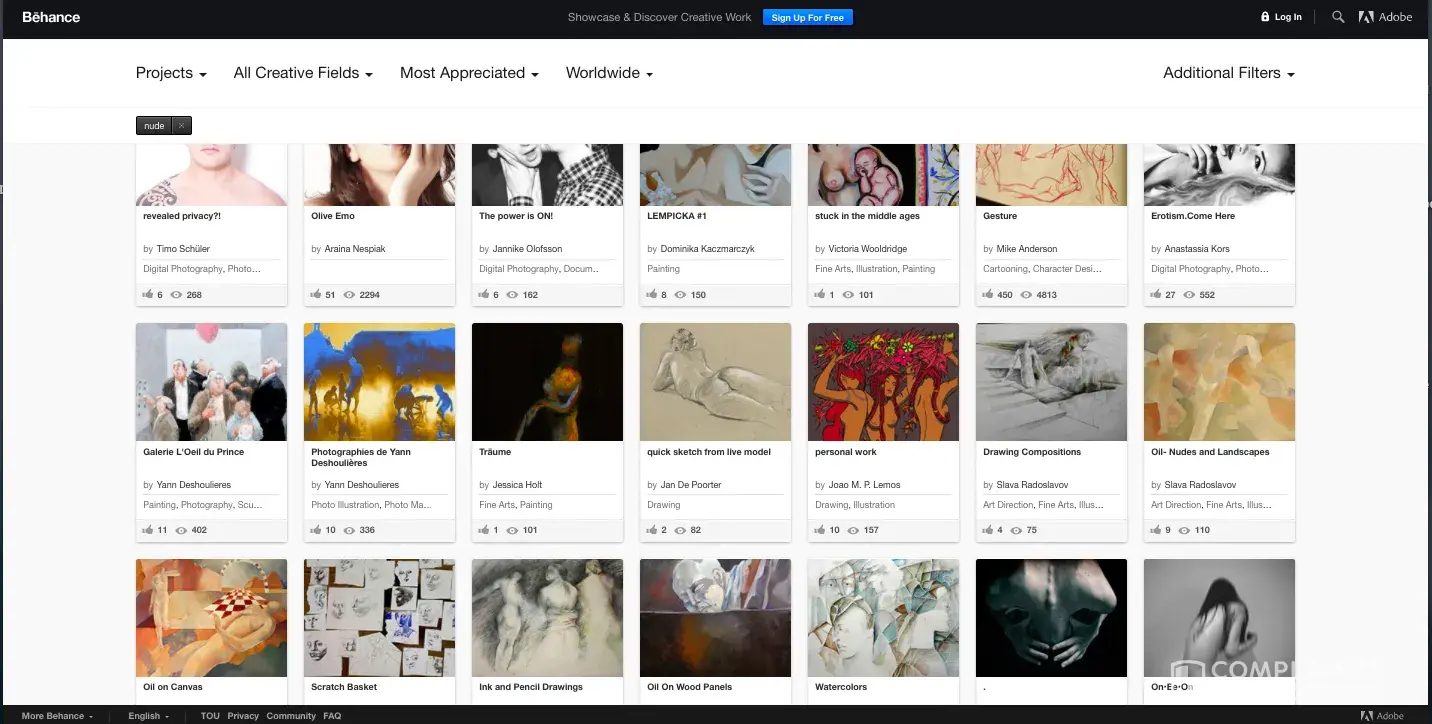Expand the Worldwide location filter
The image size is (1432, 724).
coord(609,73)
